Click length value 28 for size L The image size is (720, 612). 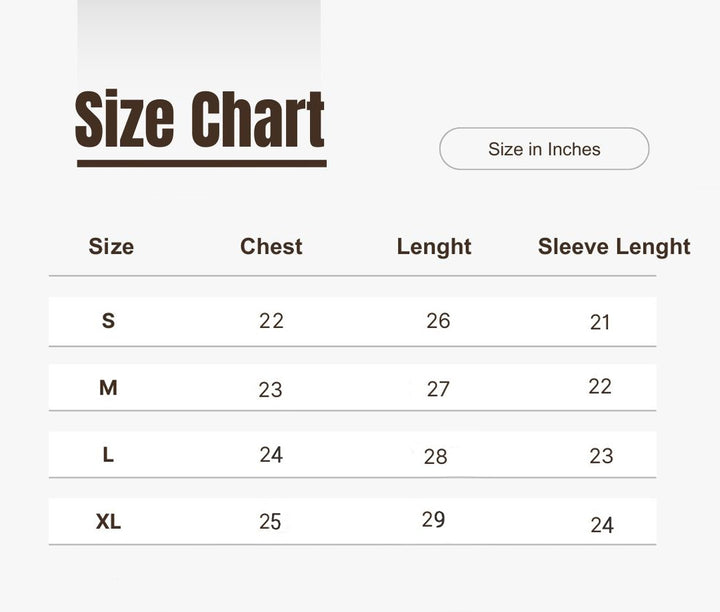(x=436, y=457)
